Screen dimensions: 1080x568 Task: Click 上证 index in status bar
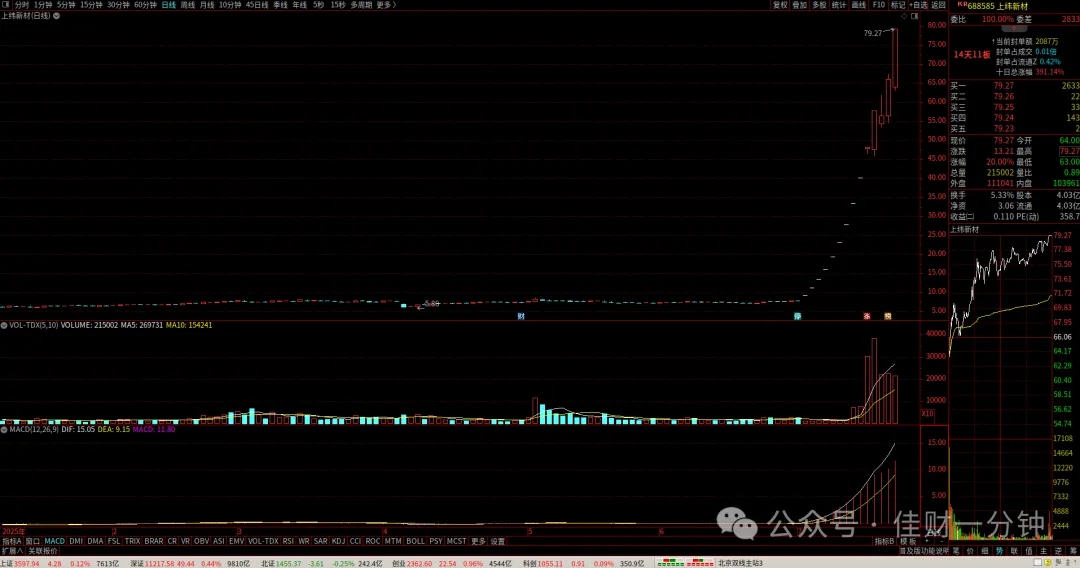click(7, 563)
